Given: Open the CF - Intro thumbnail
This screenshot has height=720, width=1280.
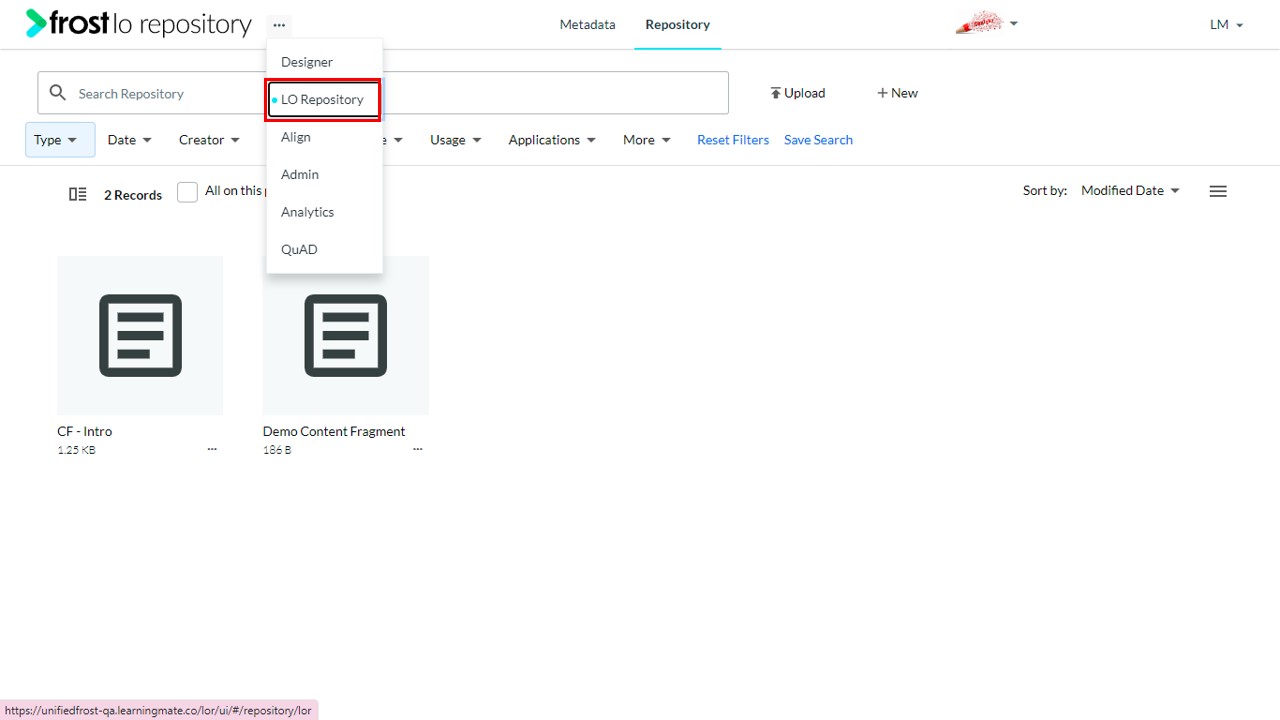Looking at the screenshot, I should coord(140,335).
